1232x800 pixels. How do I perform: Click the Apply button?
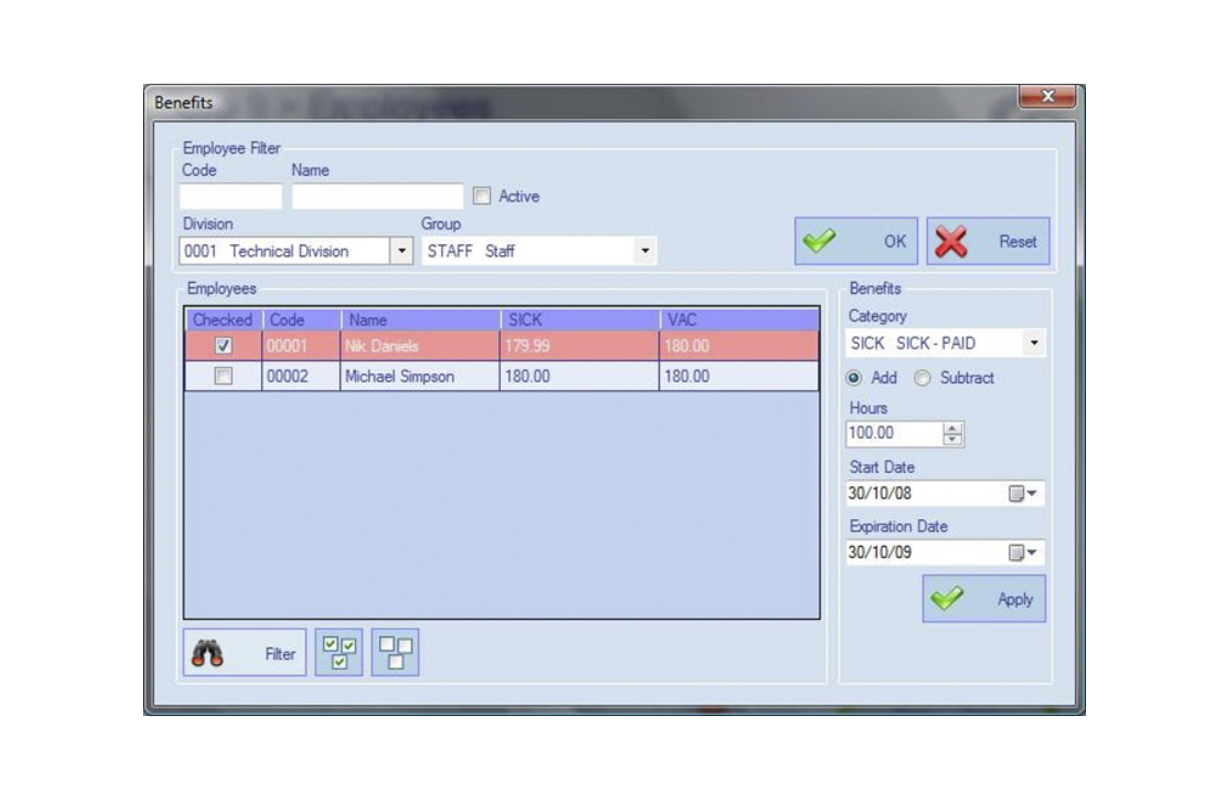pos(984,599)
